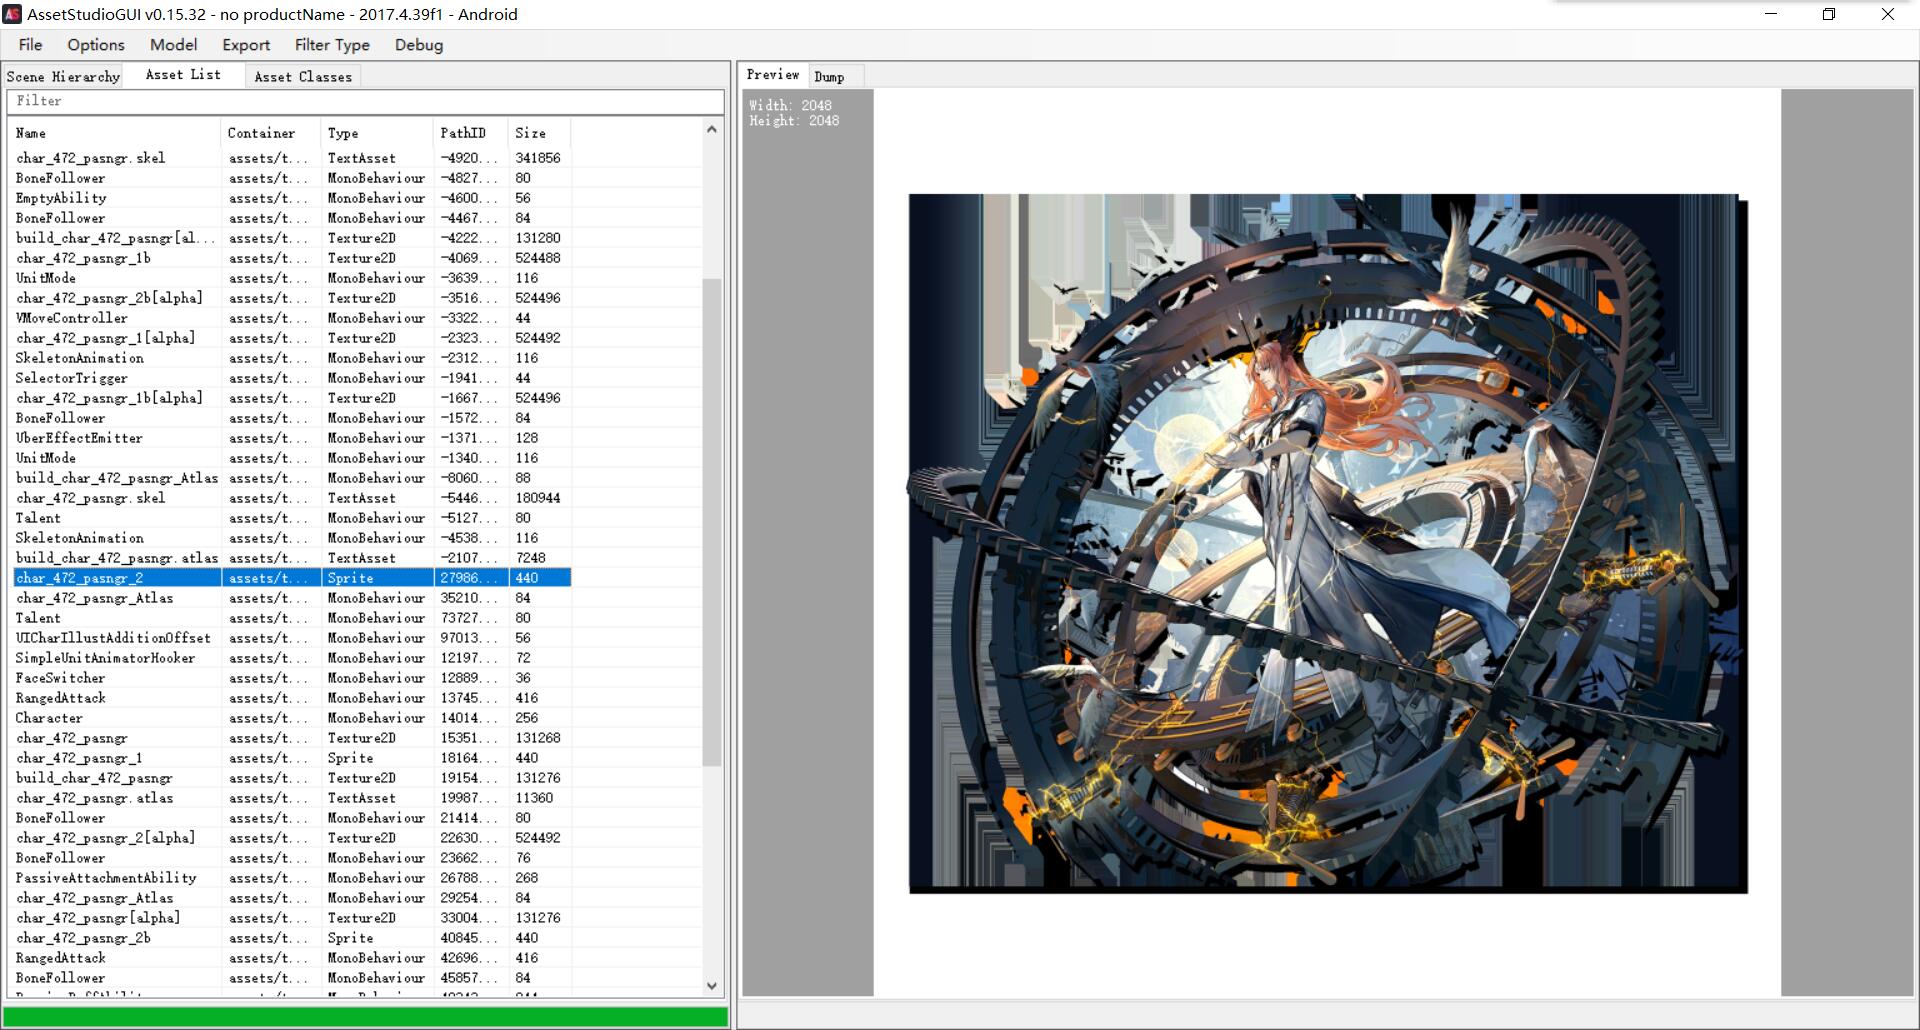
Task: Switch to the Asset Classes tab
Action: [x=303, y=76]
